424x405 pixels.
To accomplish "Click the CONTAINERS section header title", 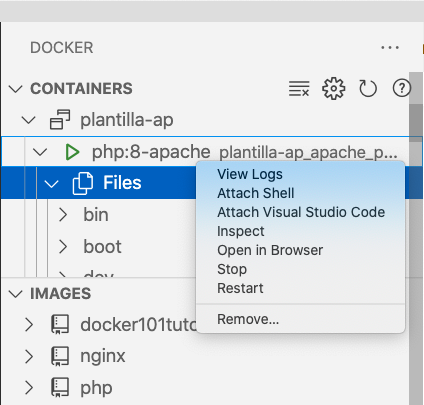I will pos(81,89).
